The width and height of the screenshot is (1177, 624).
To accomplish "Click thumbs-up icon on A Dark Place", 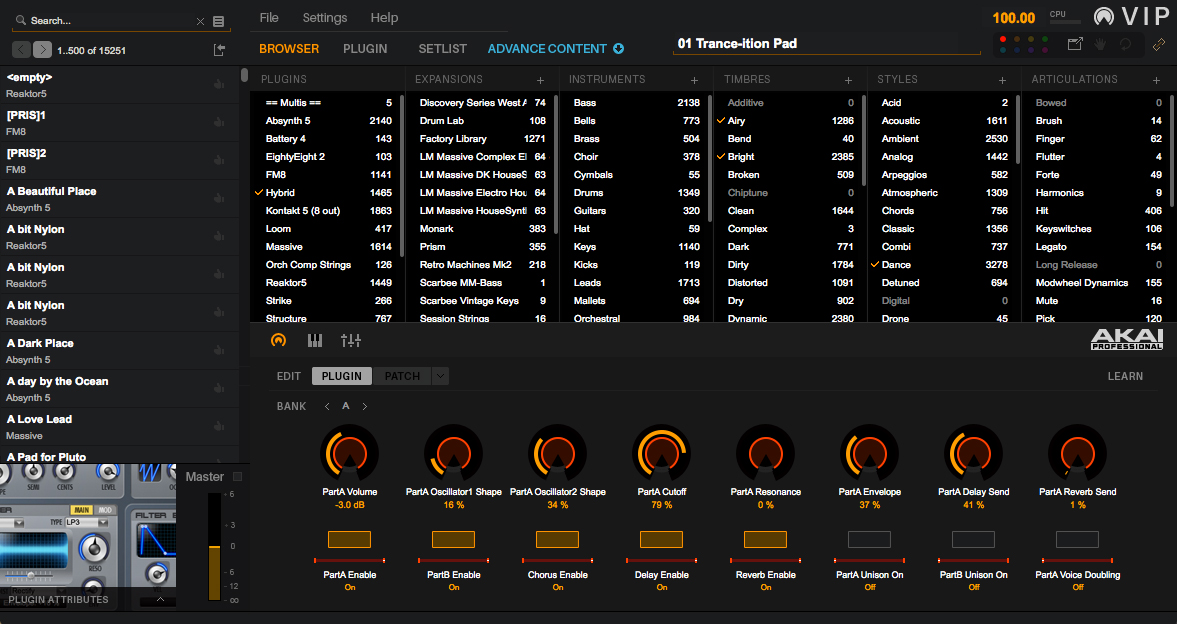I will coord(218,350).
